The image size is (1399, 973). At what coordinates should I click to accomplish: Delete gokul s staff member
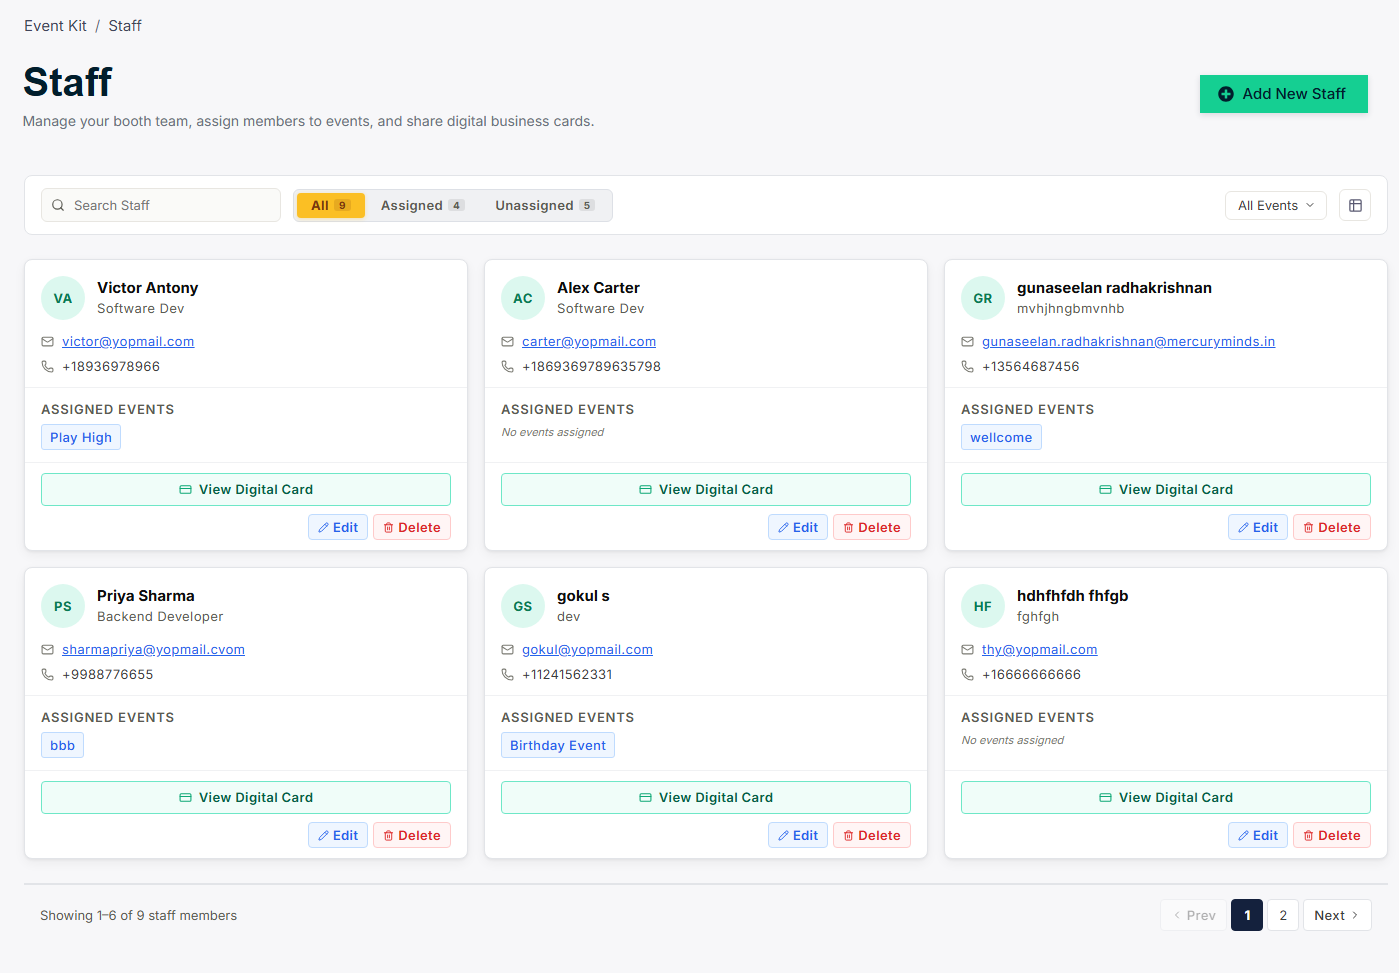[x=872, y=835]
